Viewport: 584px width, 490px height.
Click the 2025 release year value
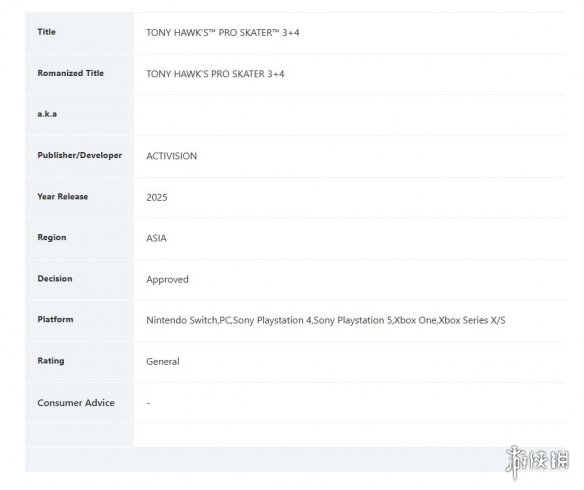pos(157,197)
